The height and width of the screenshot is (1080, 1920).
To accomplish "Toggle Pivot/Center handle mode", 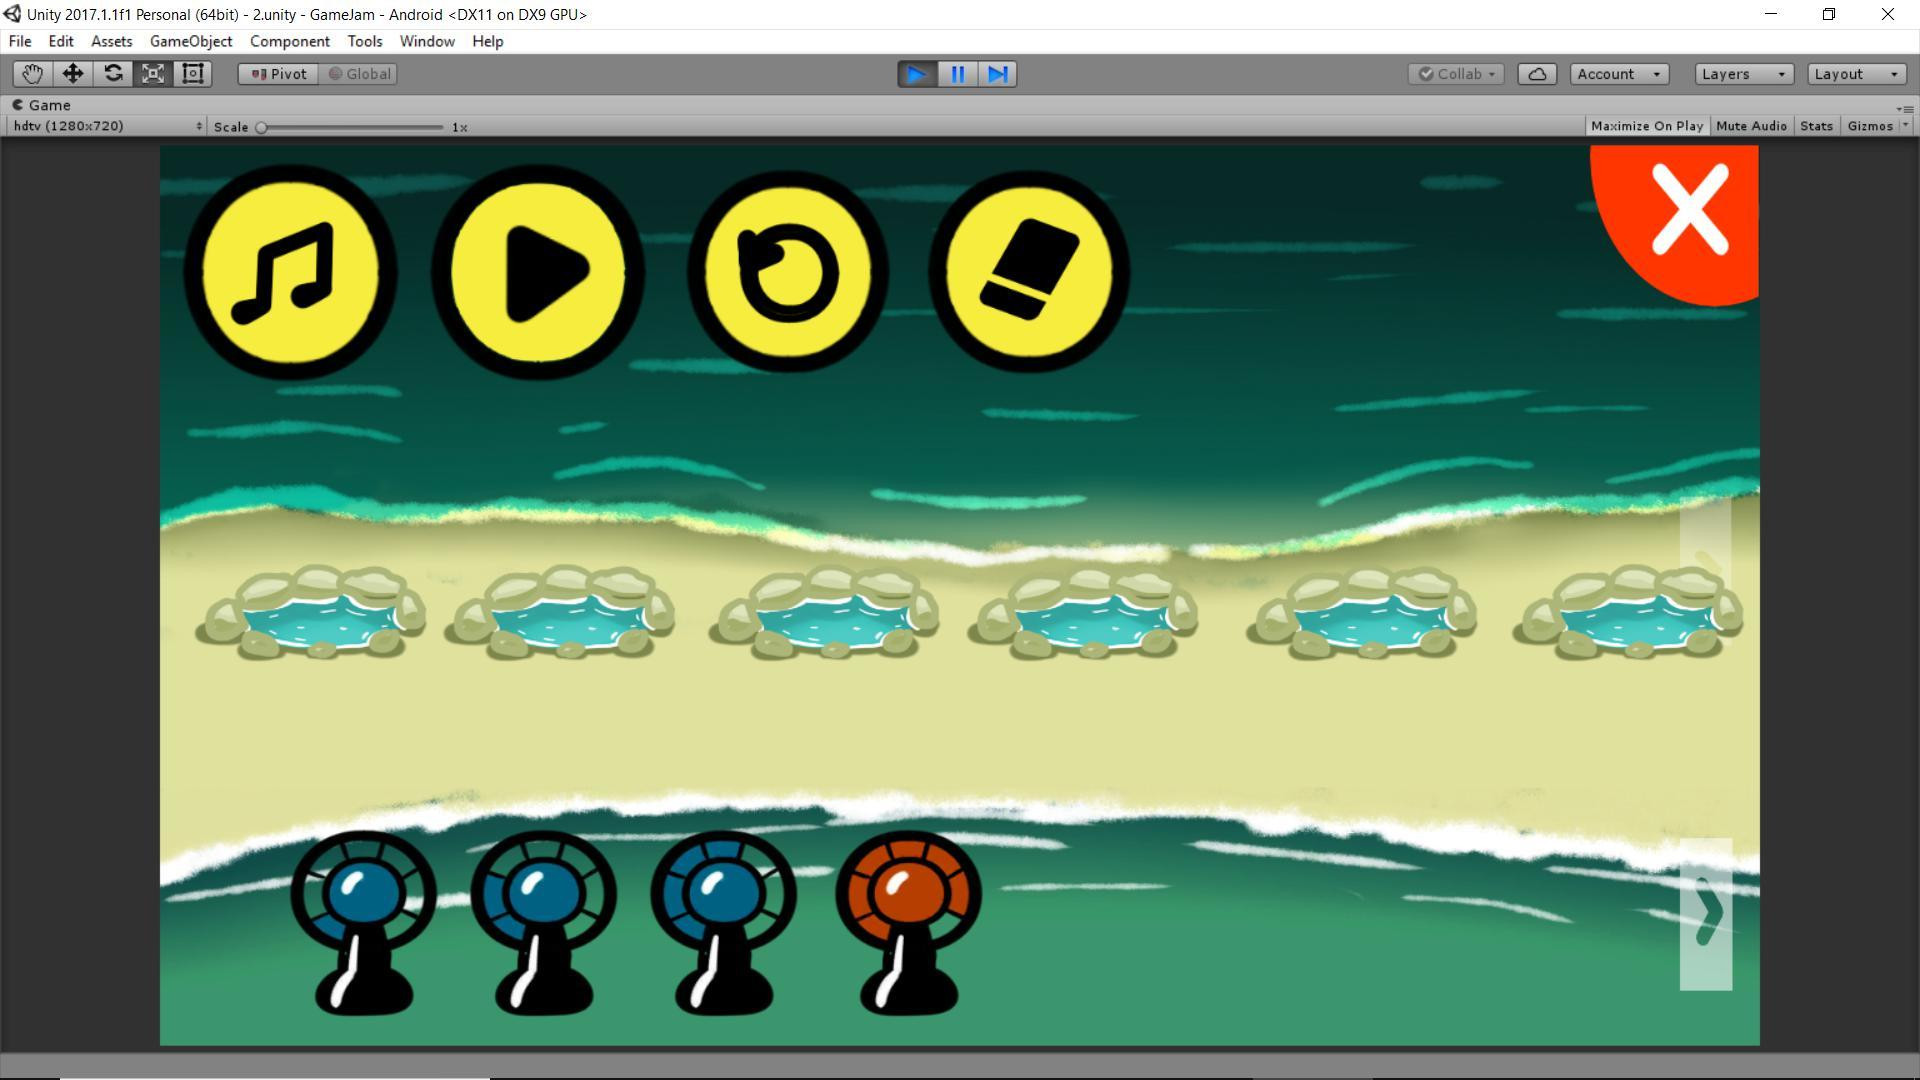I will (x=279, y=74).
